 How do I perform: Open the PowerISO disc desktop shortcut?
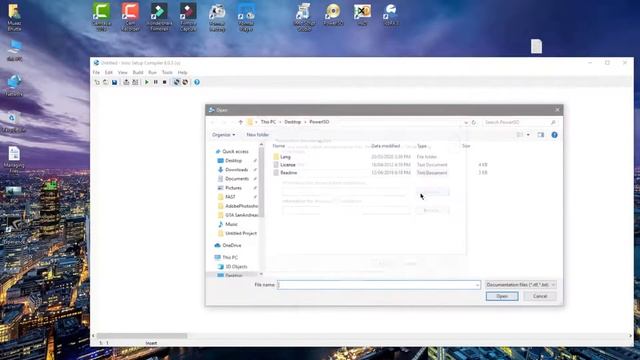pos(333,15)
